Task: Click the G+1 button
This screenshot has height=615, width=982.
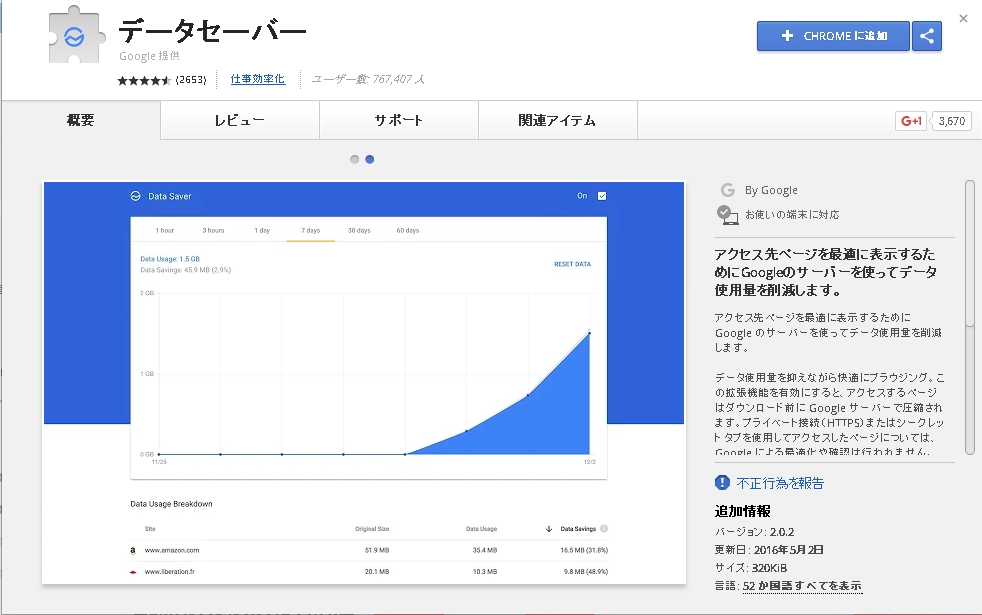Action: click(911, 121)
